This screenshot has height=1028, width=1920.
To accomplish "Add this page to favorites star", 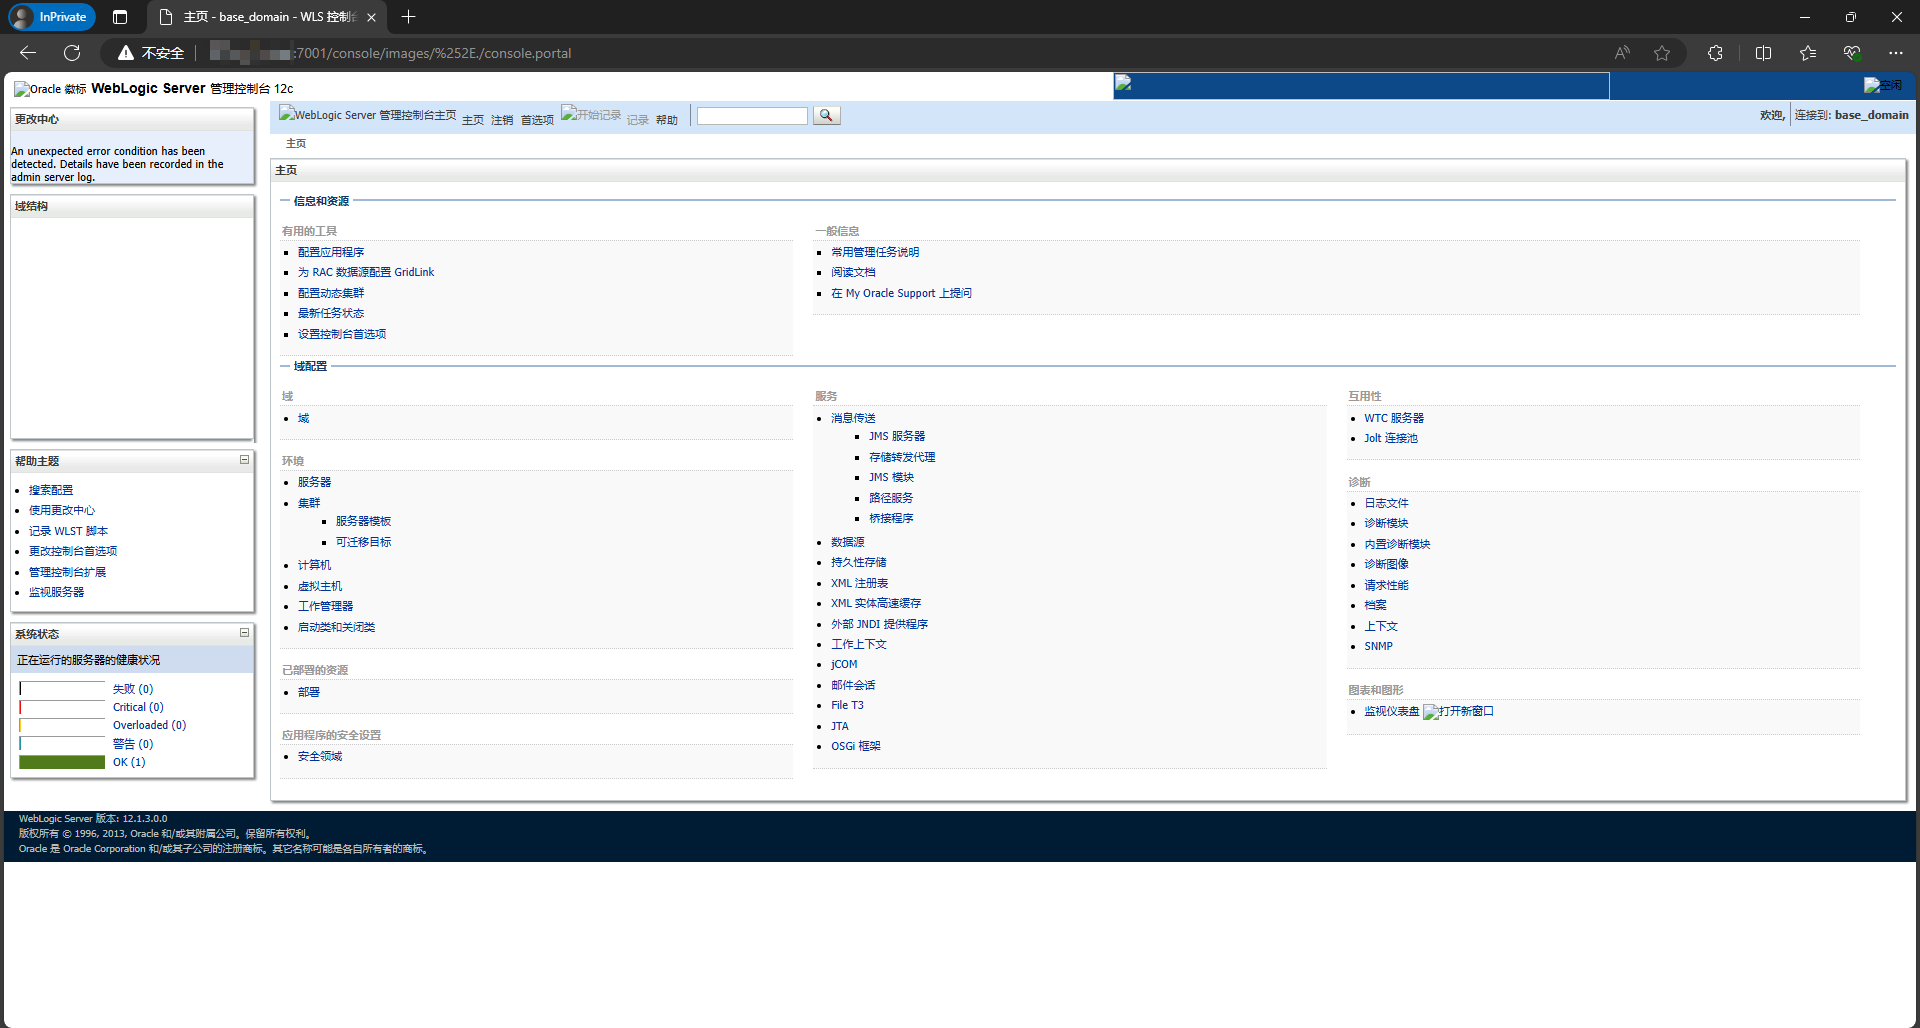I will point(1662,53).
